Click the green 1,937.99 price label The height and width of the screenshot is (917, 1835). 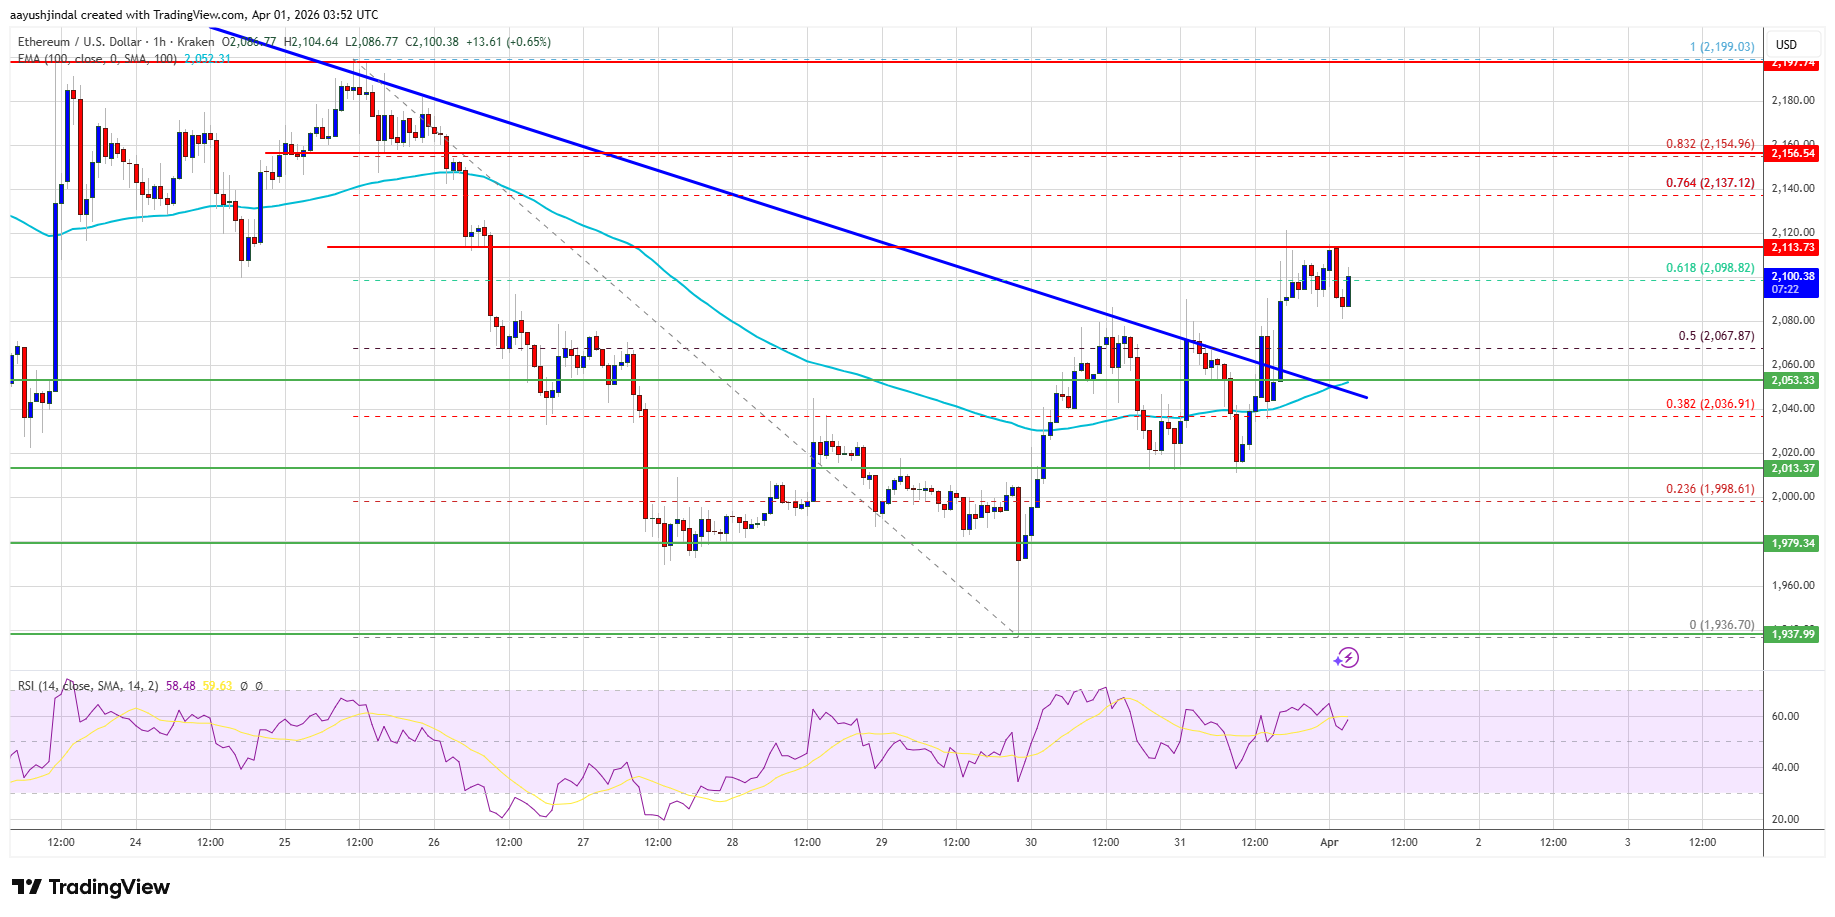[1794, 634]
